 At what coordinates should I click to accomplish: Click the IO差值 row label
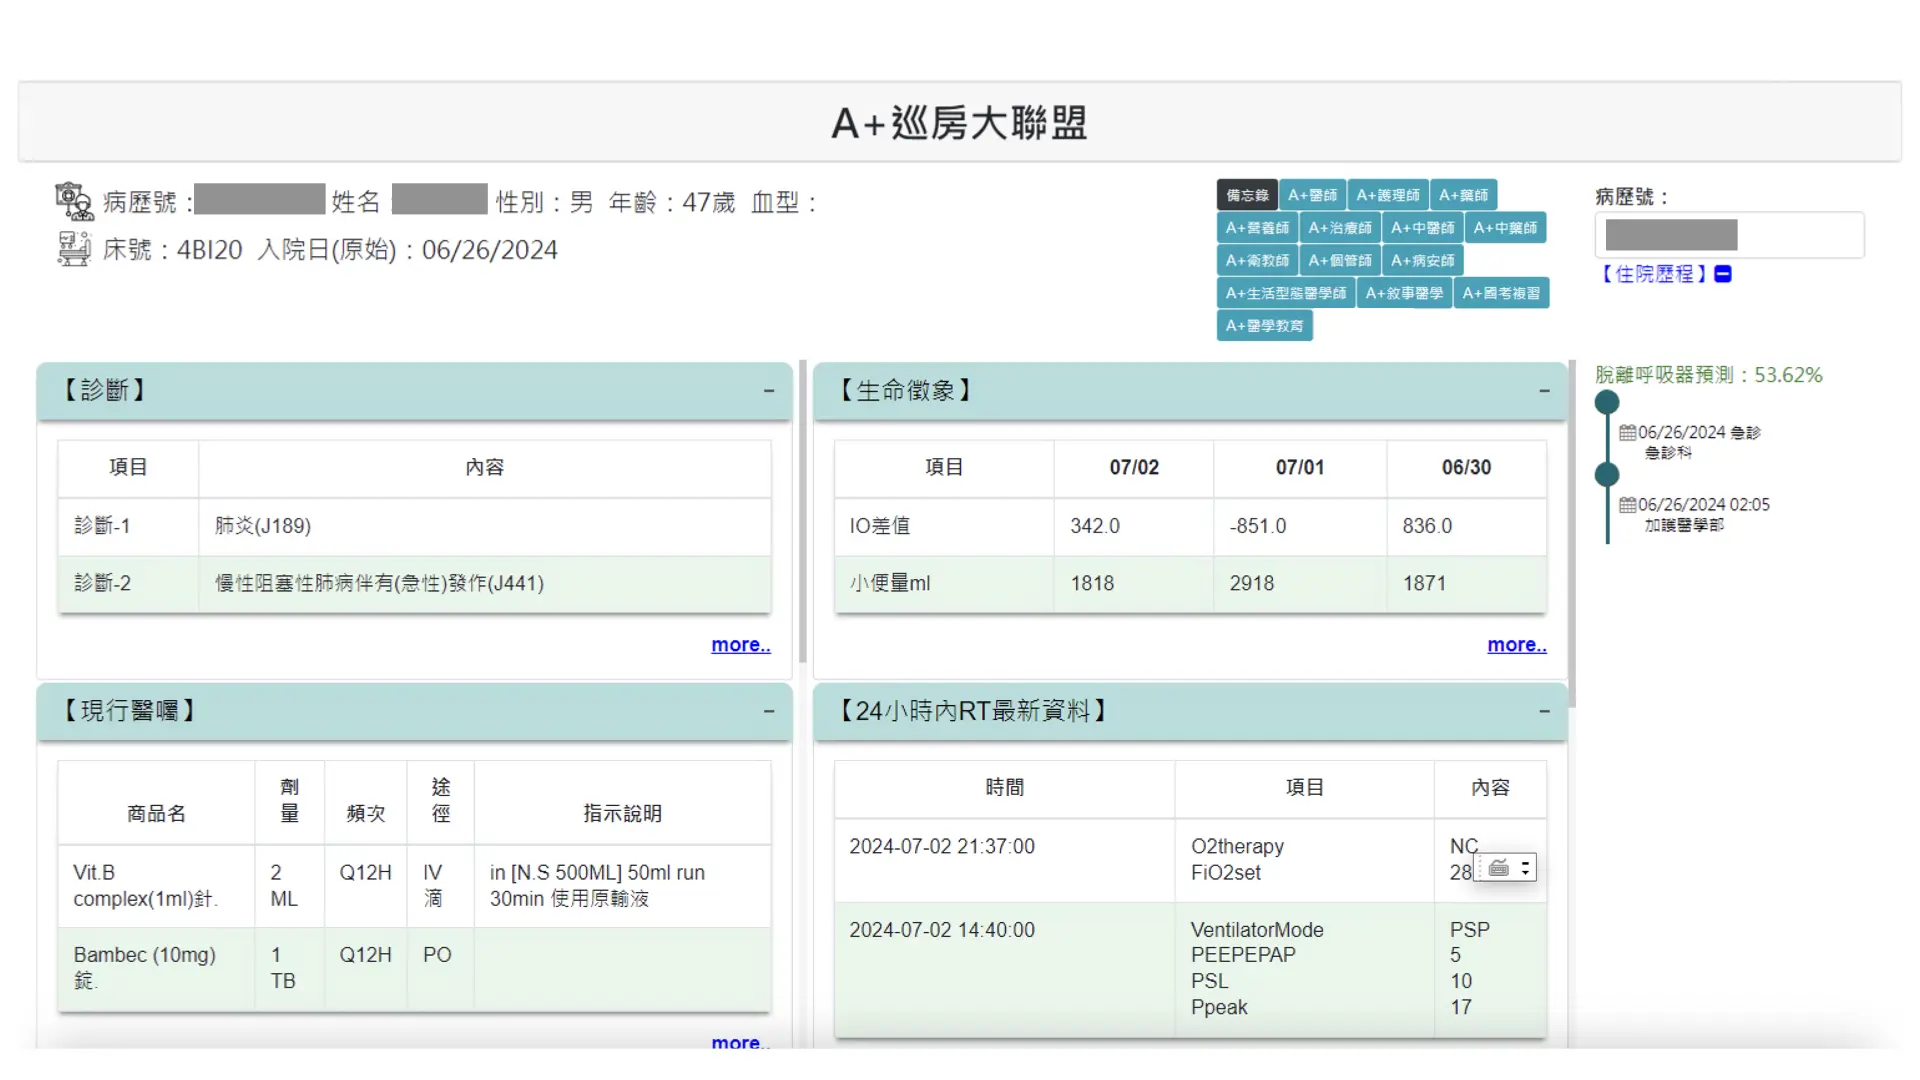[x=880, y=526]
